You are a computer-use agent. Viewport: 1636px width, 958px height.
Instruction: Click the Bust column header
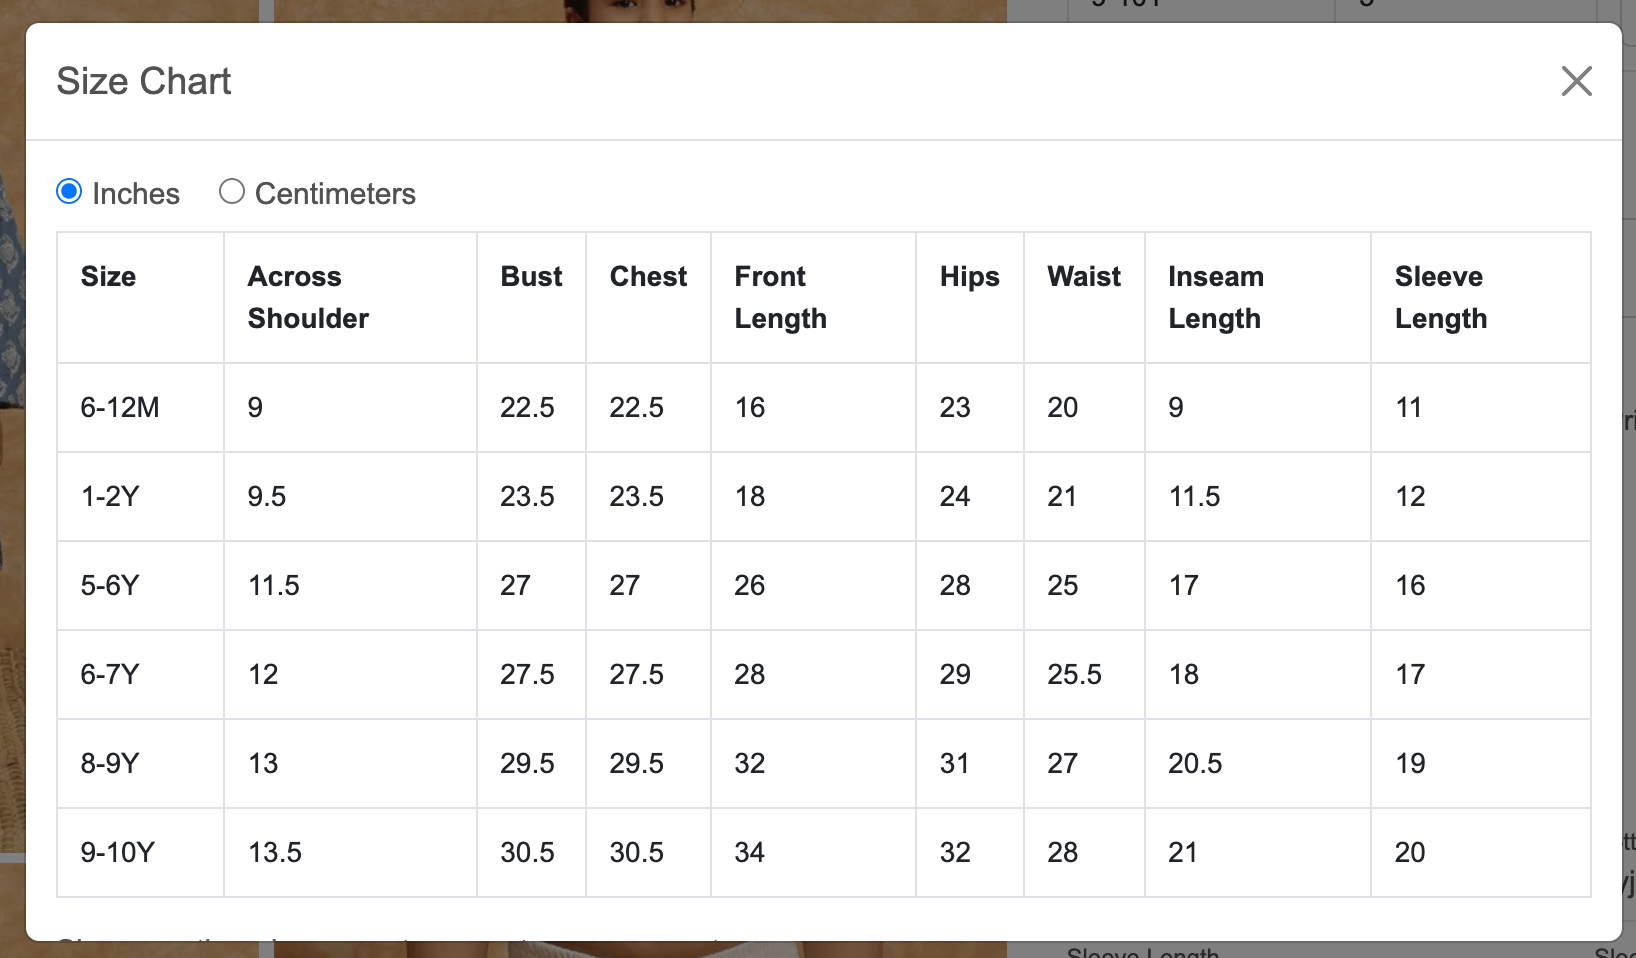pos(531,276)
